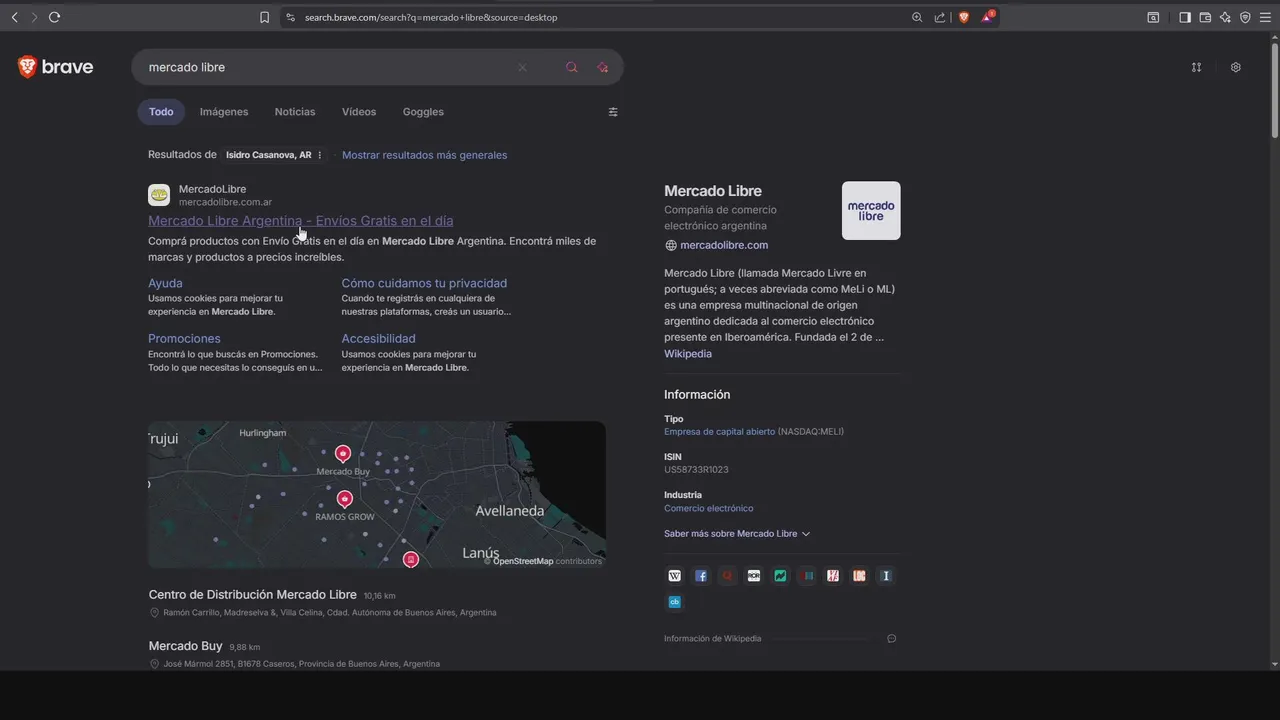
Task: Open the Crunchbase cb profile icon
Action: (675, 602)
